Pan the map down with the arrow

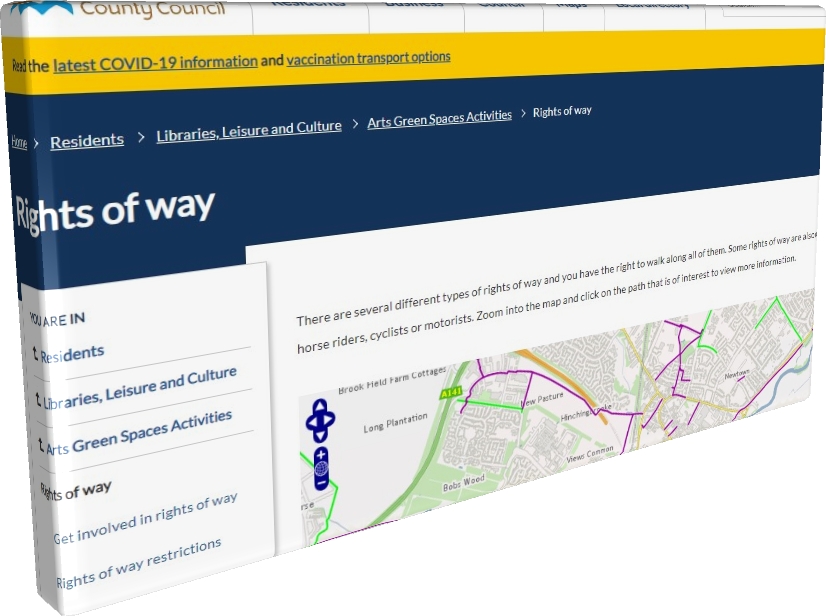tap(321, 435)
